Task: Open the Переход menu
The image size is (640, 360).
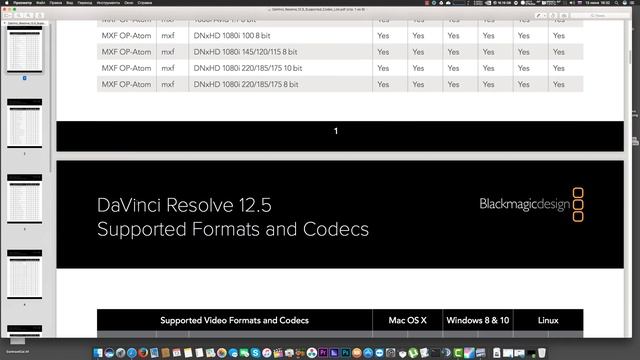Action: [x=84, y=2]
